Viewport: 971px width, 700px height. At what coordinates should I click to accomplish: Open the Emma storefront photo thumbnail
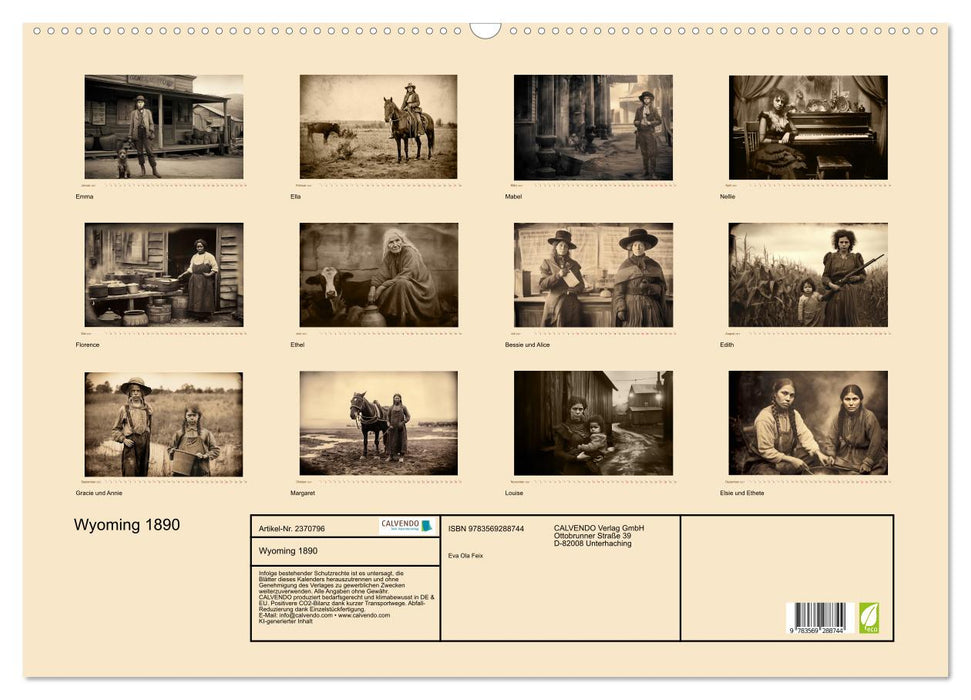click(x=164, y=127)
